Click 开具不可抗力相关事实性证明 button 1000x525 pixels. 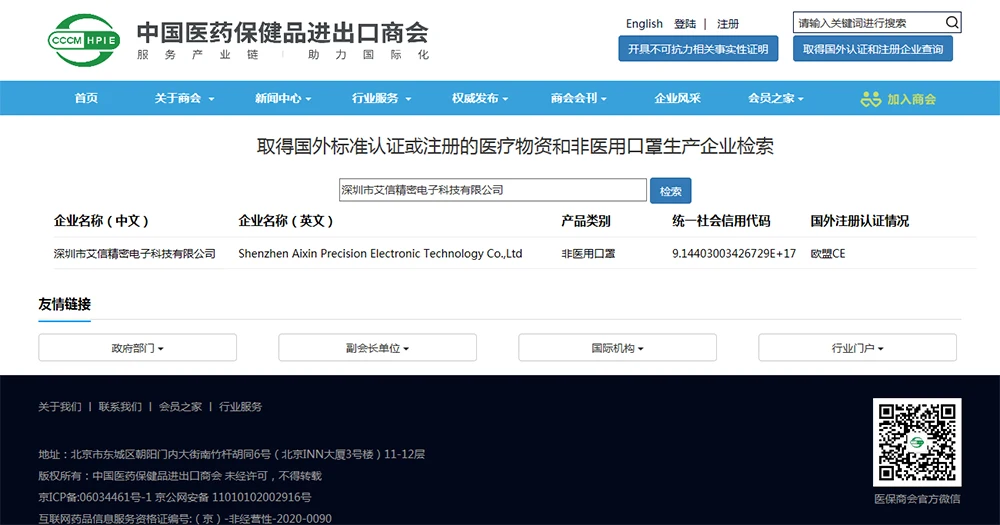click(698, 49)
